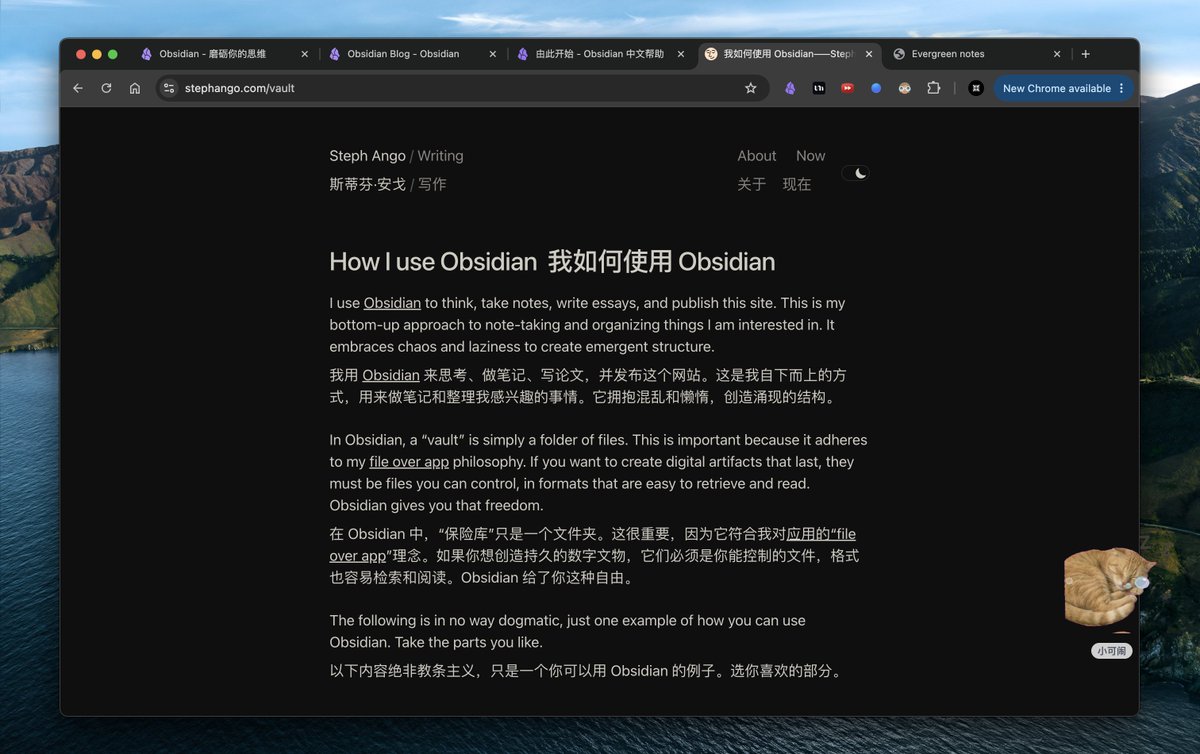Close the active '我如何使用 Obsidian' tab
Screen dimensions: 1200x754
[869, 54]
